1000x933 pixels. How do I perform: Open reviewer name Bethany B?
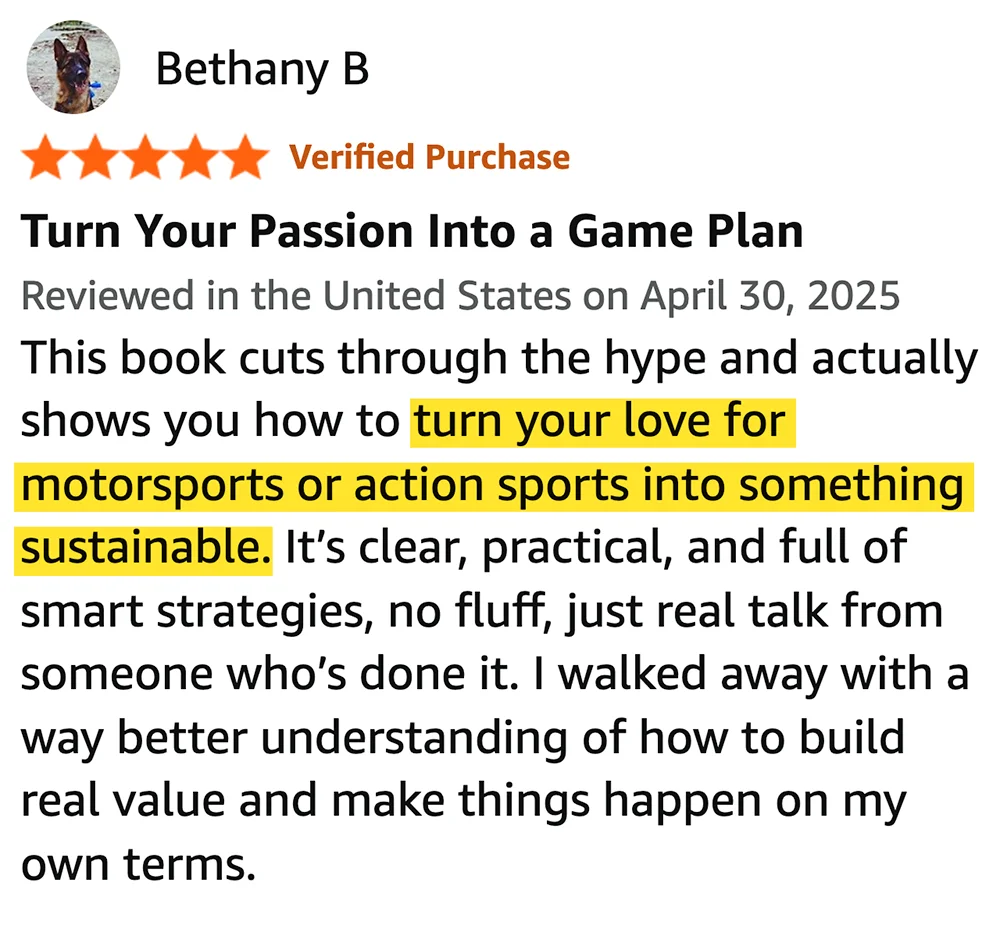[262, 69]
